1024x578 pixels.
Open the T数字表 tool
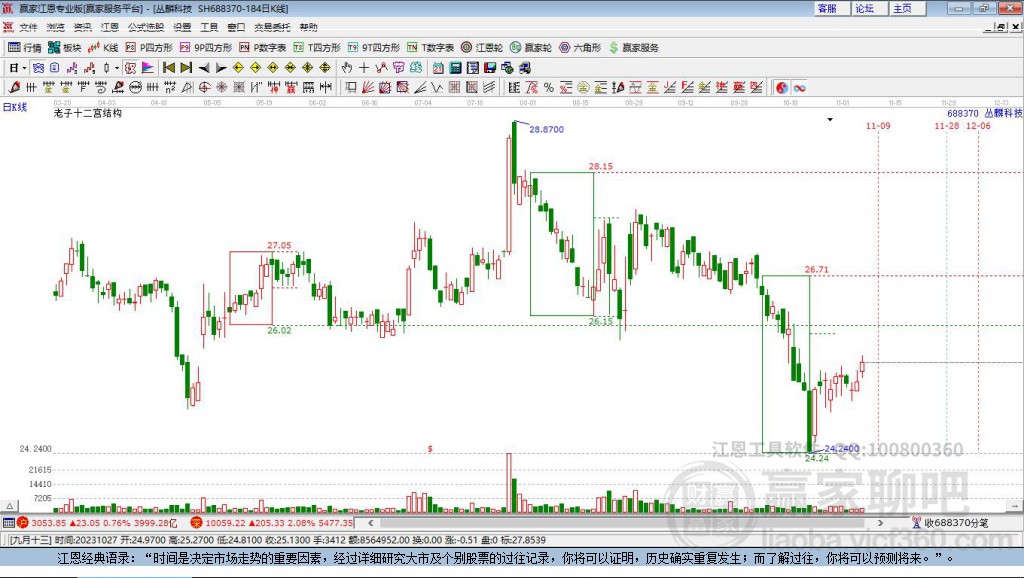(x=430, y=48)
